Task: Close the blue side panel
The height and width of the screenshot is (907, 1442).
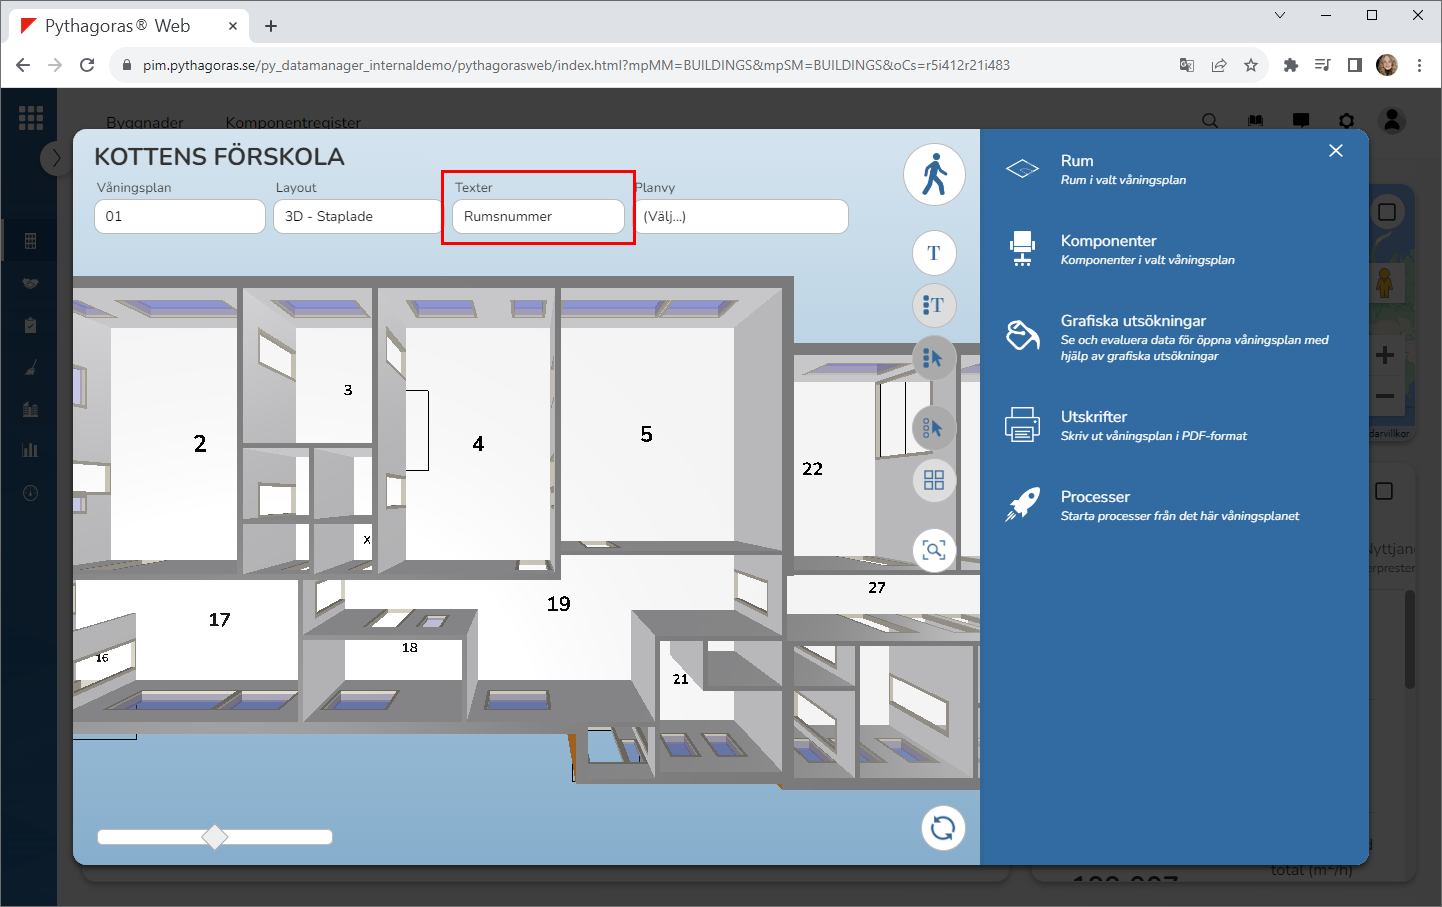Action: pos(1336,151)
